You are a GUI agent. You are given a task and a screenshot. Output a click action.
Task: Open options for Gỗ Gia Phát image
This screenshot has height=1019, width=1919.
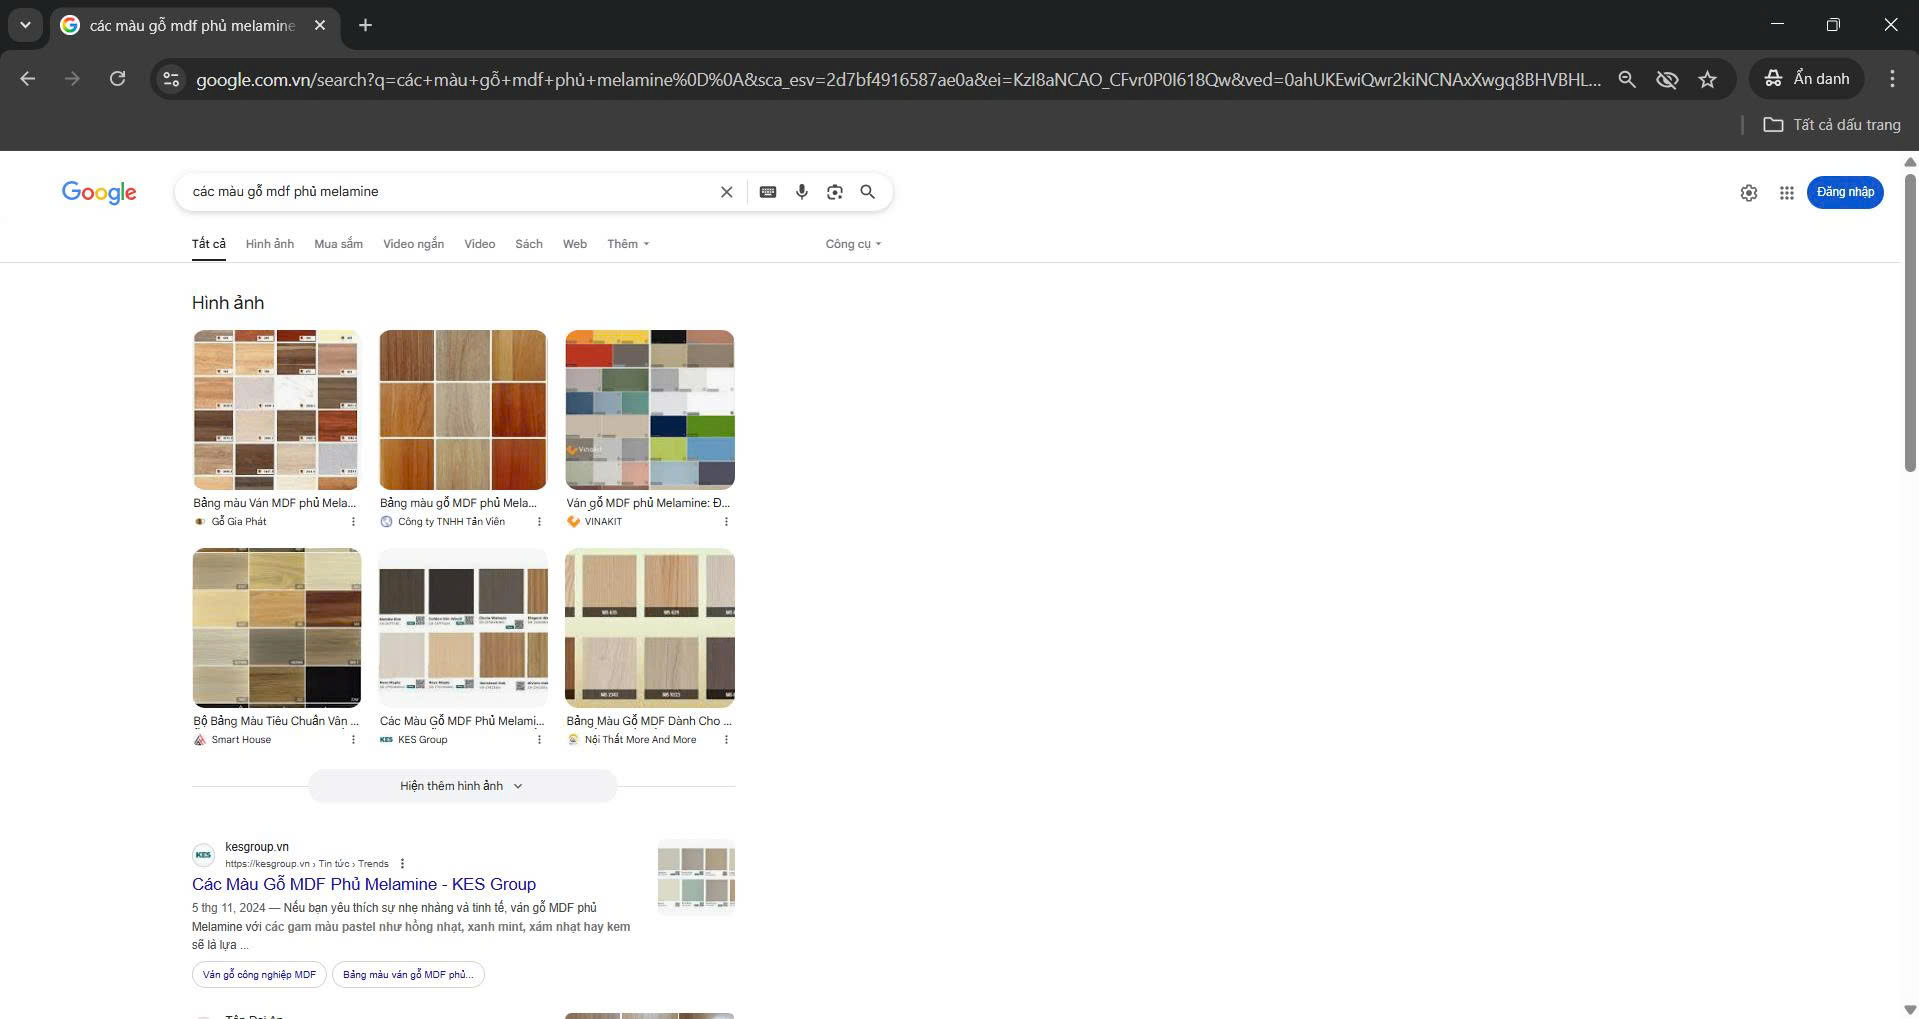[353, 522]
